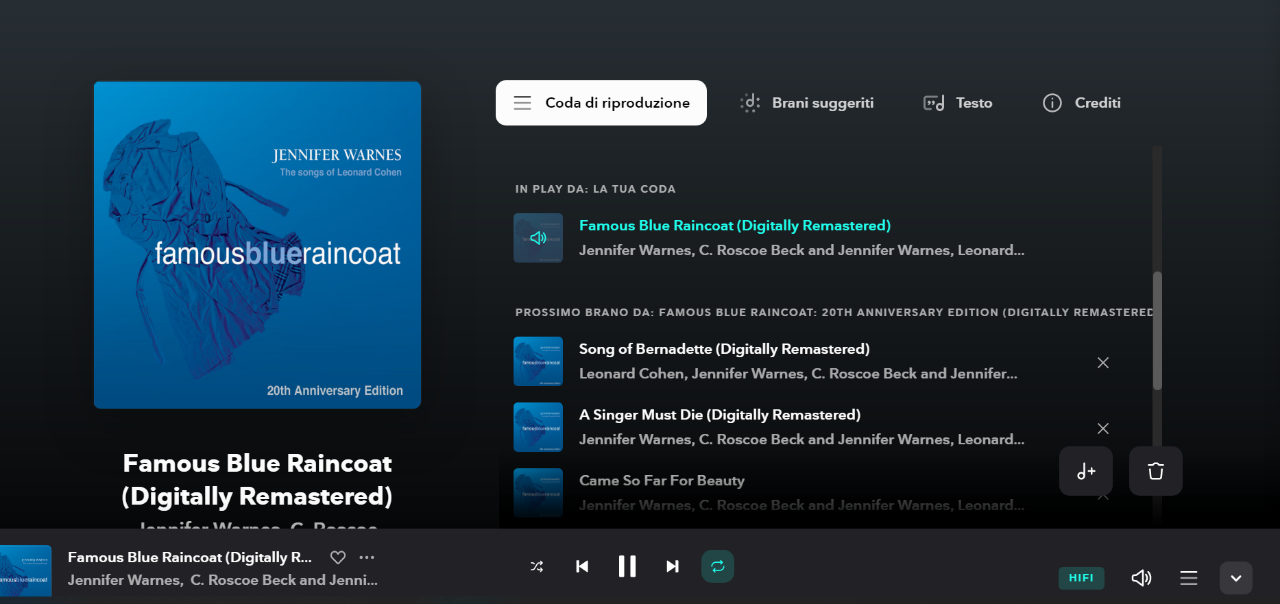Open the Coda di riproduzione tab
Screen dimensions: 1280x604
coord(601,103)
